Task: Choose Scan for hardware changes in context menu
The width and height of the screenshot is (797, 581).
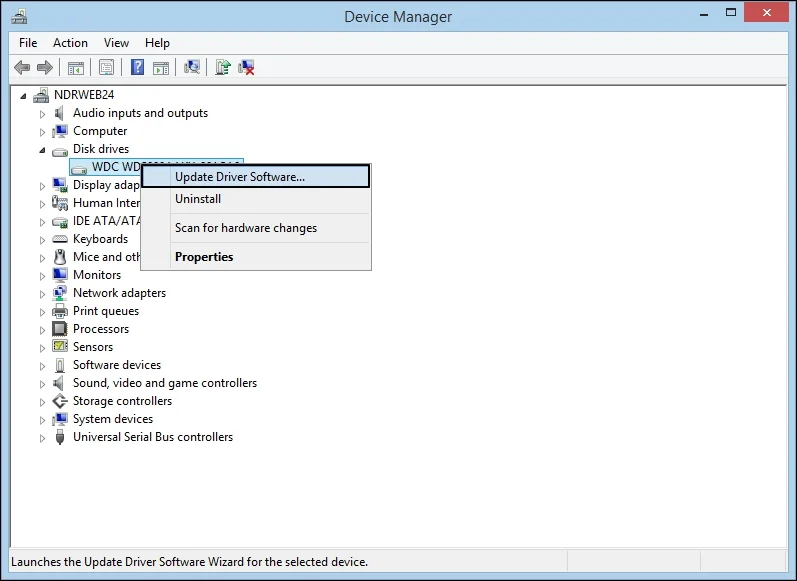Action: [256, 228]
